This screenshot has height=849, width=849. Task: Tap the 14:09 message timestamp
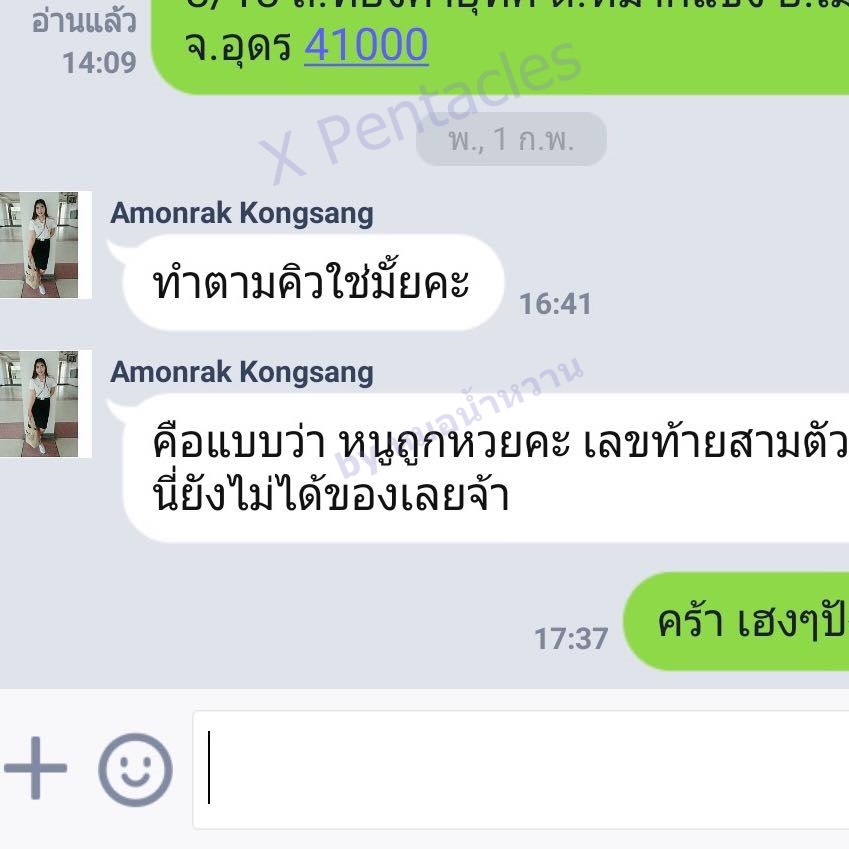click(99, 63)
